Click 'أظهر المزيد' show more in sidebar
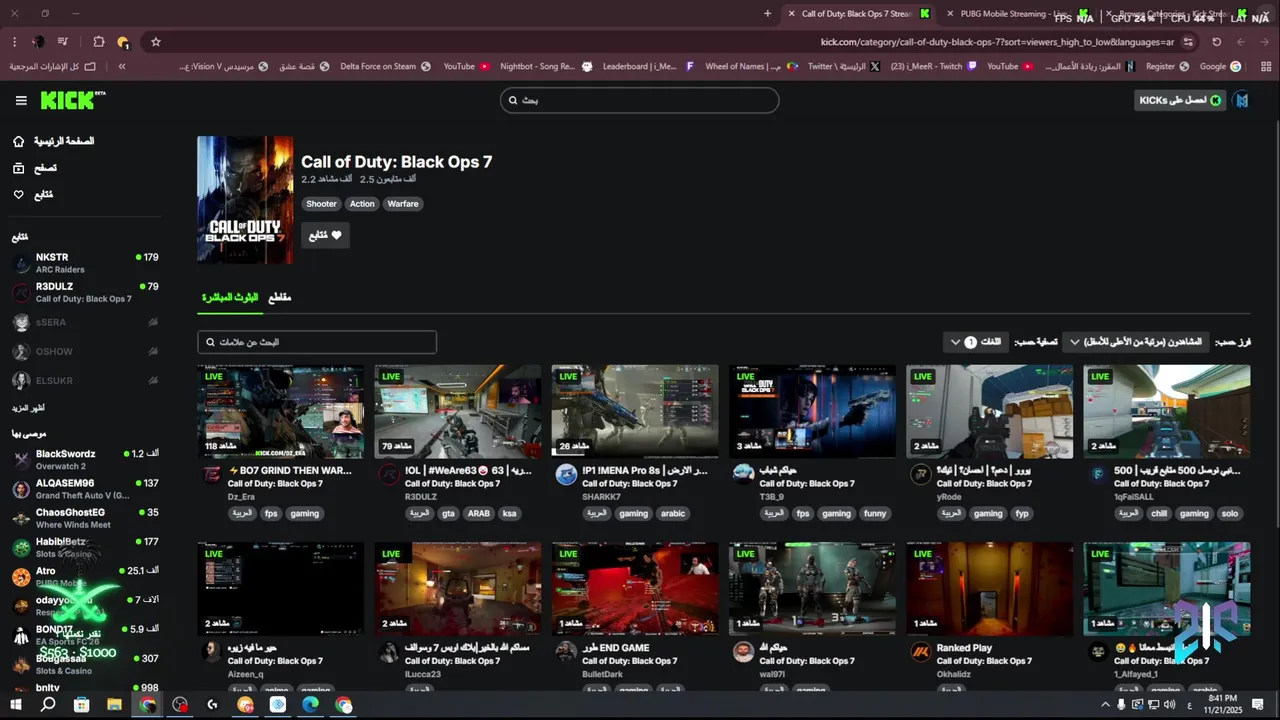Viewport: 1280px width, 720px height. pos(28,408)
